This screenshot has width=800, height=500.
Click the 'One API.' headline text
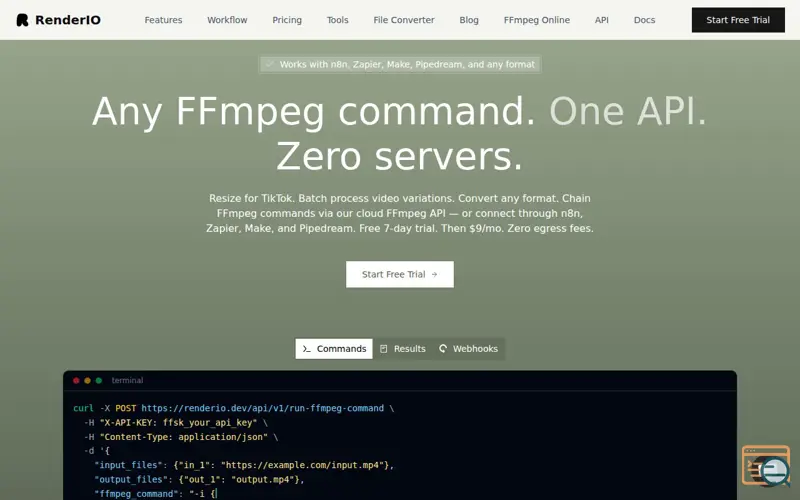coord(628,111)
